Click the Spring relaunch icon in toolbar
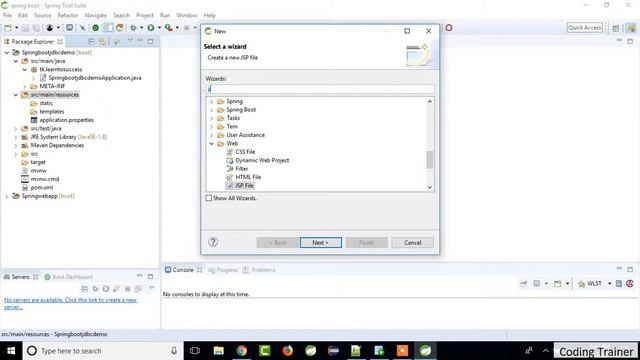This screenshot has width=640, height=360. [120, 28]
